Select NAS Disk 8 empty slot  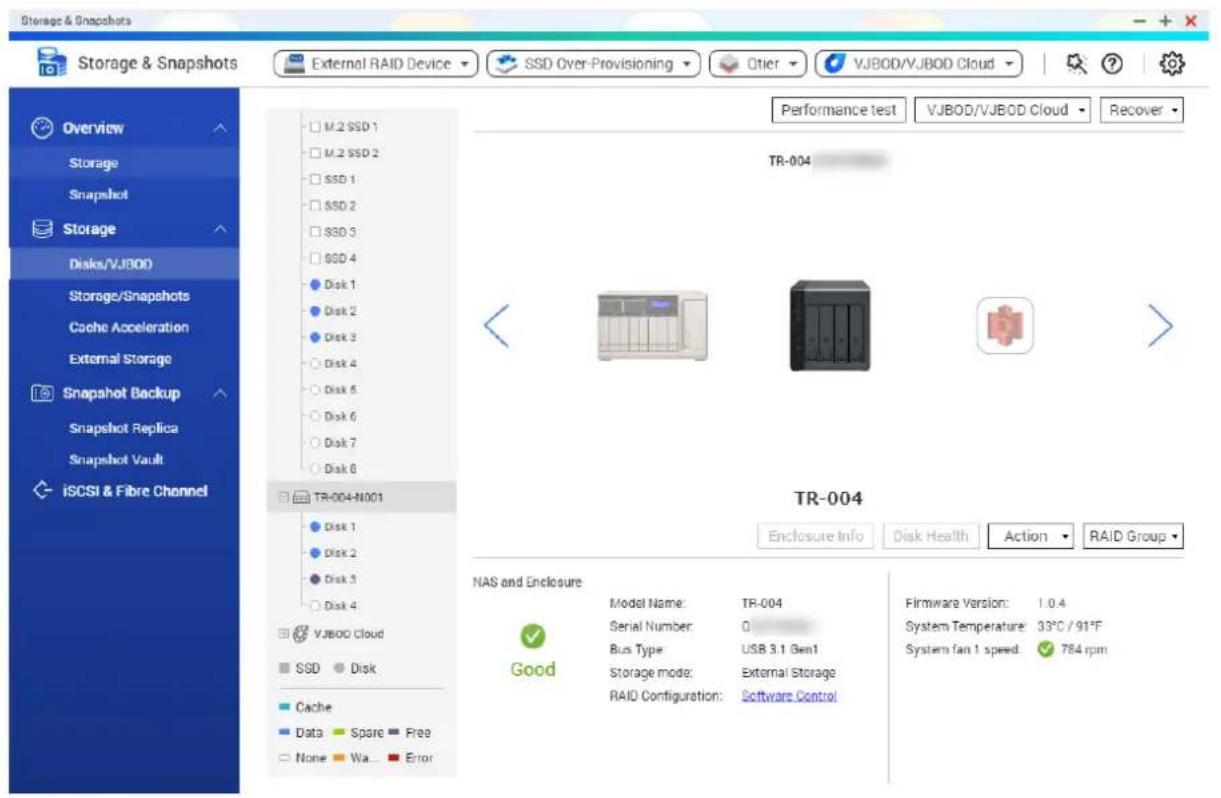click(x=333, y=468)
